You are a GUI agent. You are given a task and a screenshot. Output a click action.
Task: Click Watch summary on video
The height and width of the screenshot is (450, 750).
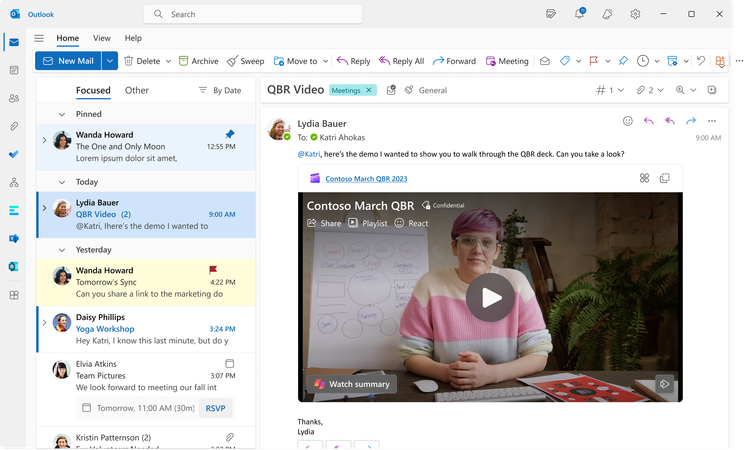click(352, 384)
